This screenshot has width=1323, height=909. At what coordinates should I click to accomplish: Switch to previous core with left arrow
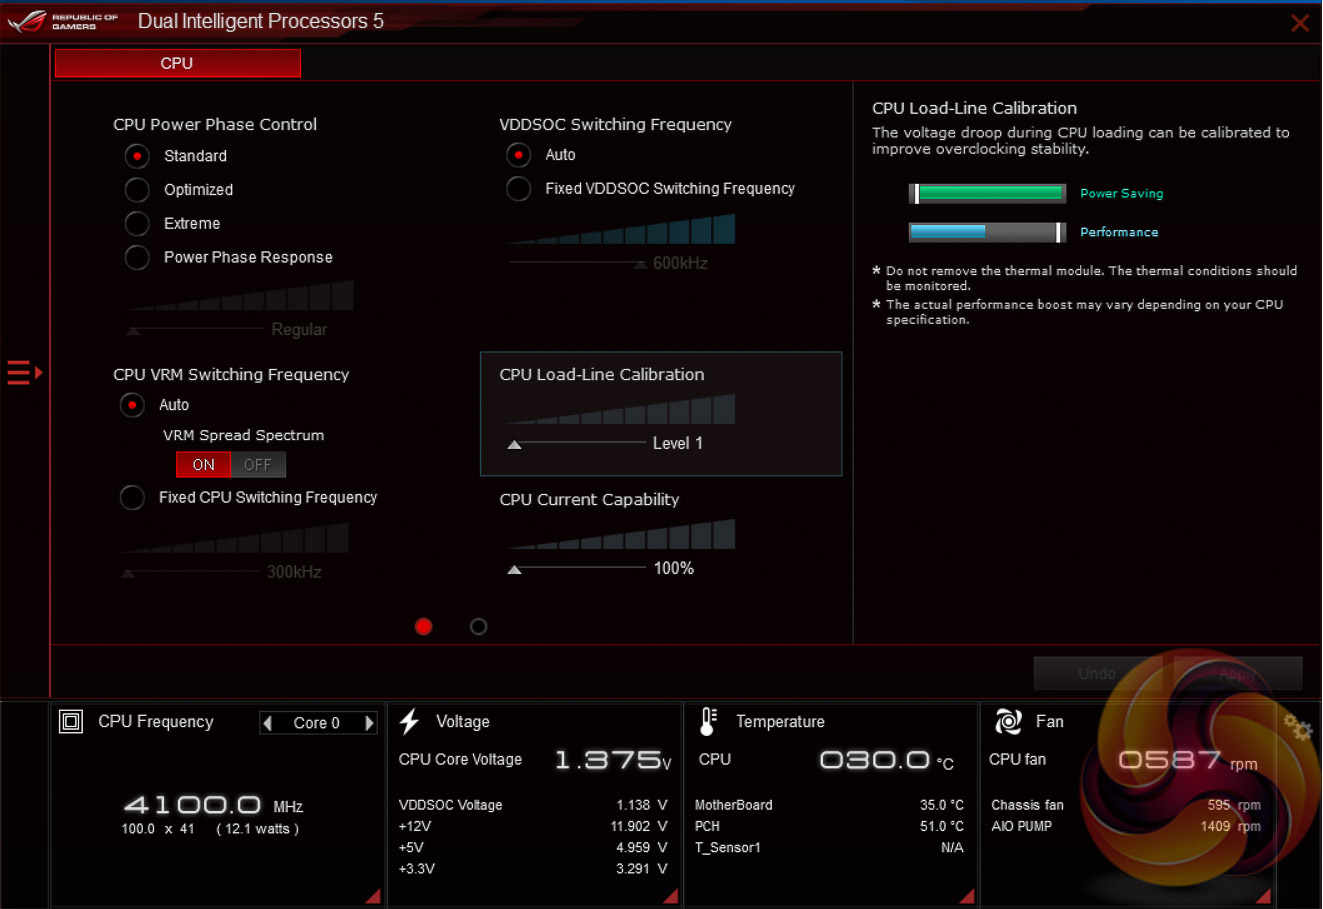pyautogui.click(x=268, y=723)
